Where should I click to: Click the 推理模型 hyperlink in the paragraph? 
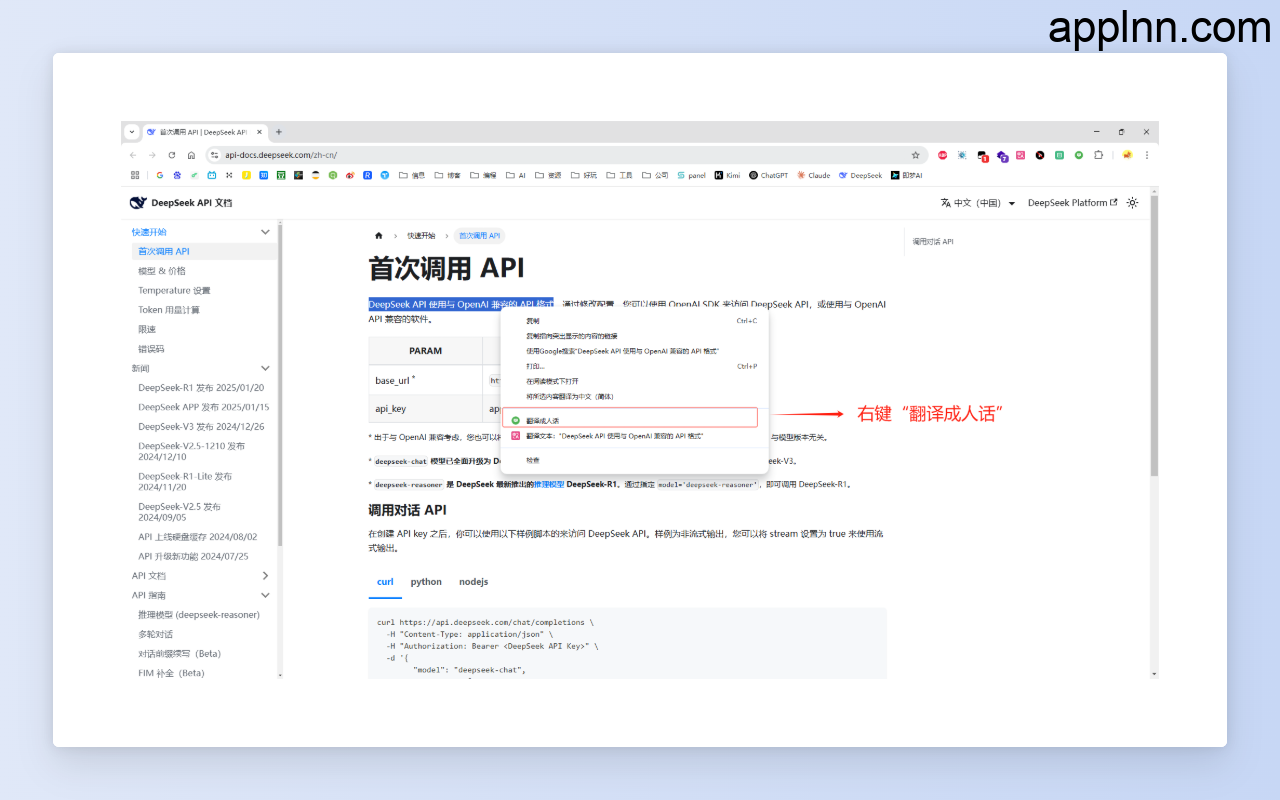[x=549, y=484]
